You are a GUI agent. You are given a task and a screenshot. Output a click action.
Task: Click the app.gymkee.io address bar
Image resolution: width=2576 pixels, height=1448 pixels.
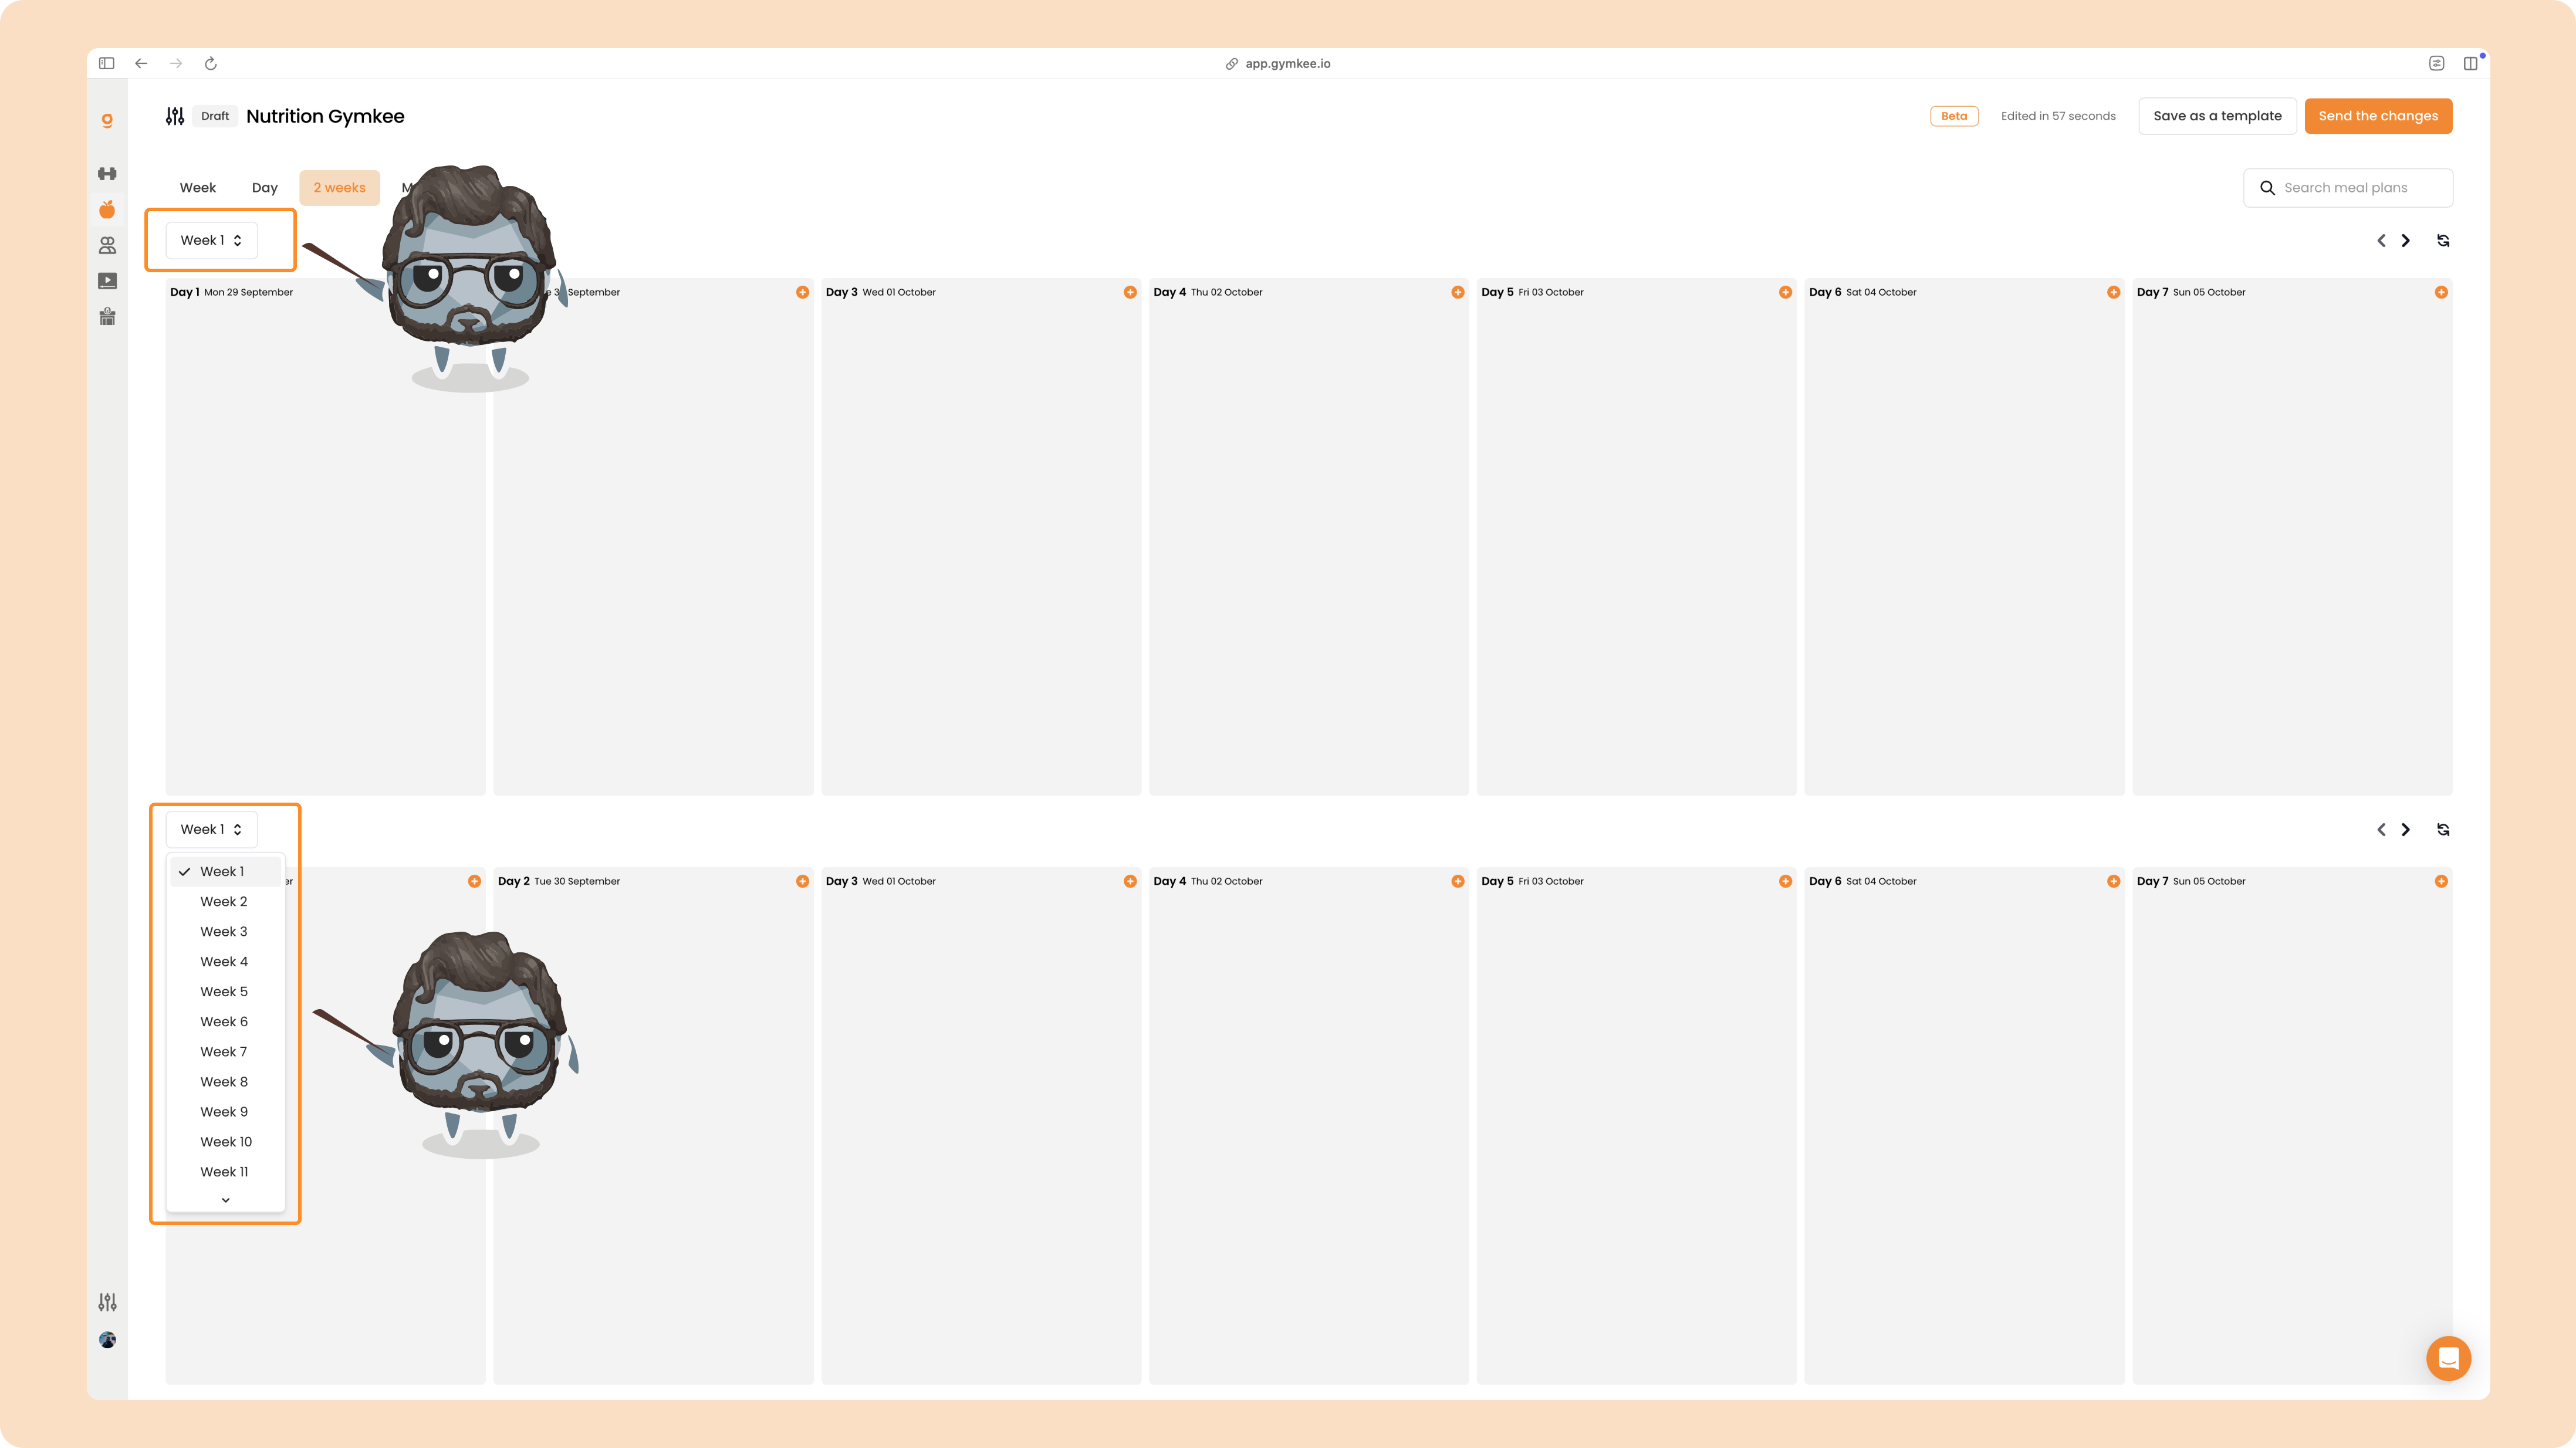(x=1278, y=63)
